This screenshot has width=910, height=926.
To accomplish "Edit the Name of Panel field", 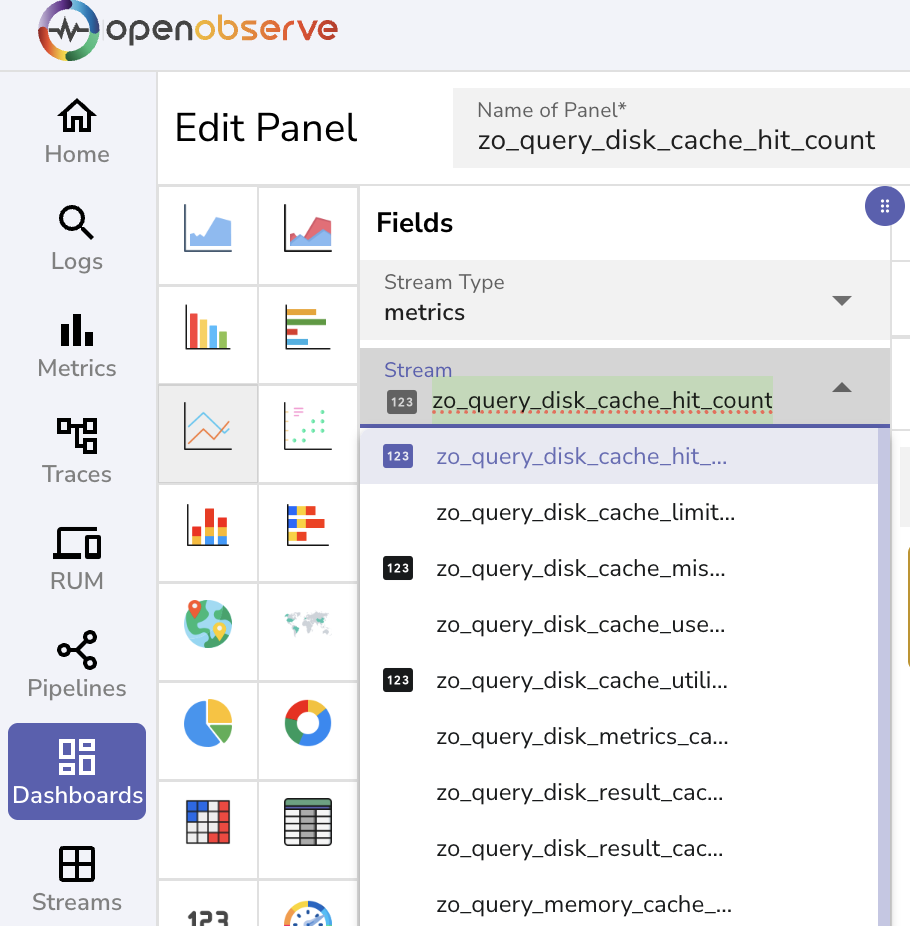I will [x=677, y=140].
